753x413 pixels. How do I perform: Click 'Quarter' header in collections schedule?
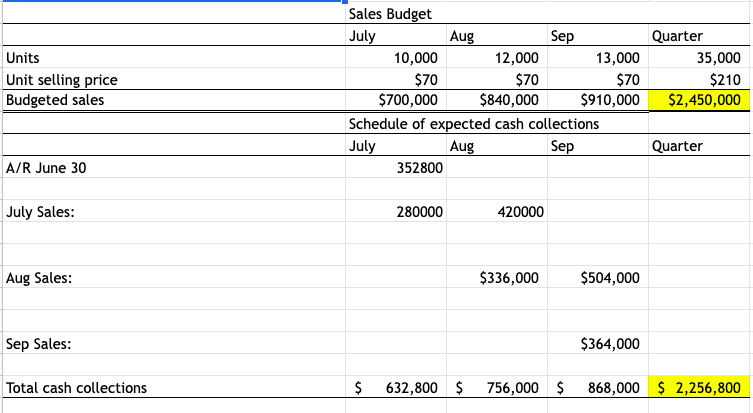point(677,146)
